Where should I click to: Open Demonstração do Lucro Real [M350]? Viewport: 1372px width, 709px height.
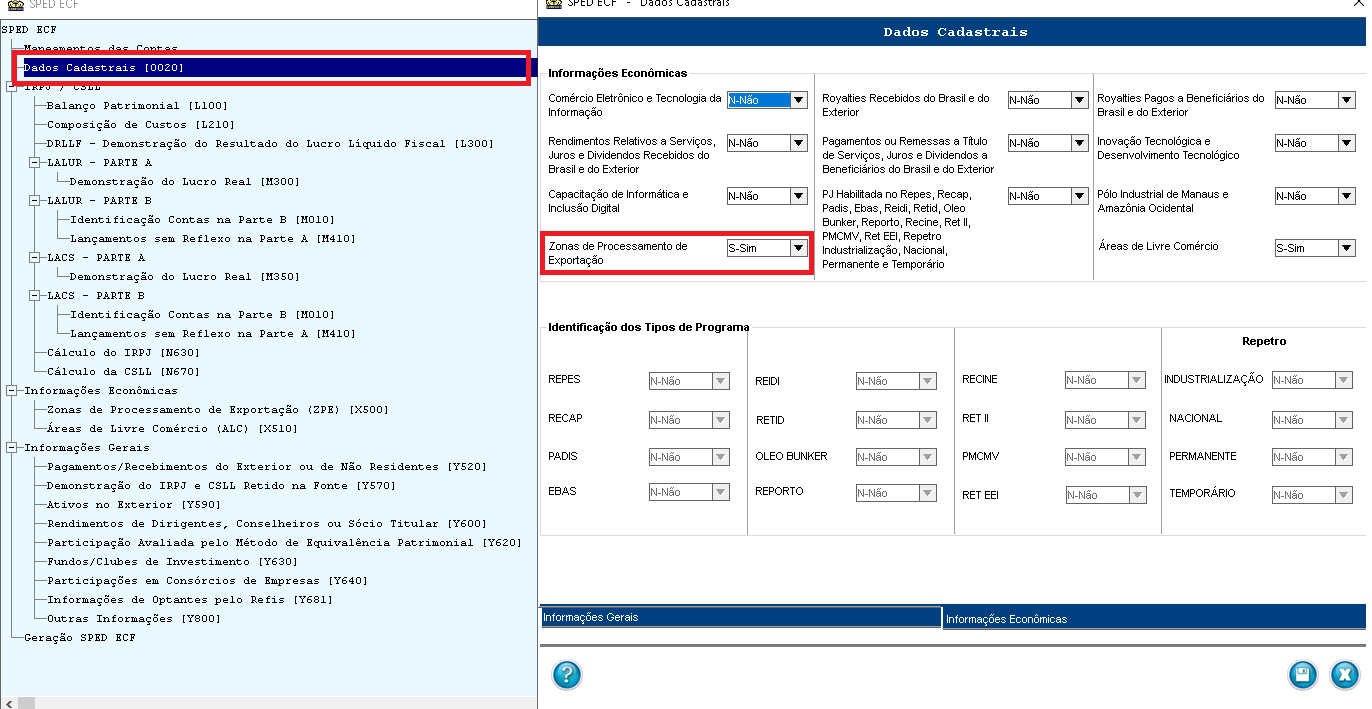coord(184,277)
